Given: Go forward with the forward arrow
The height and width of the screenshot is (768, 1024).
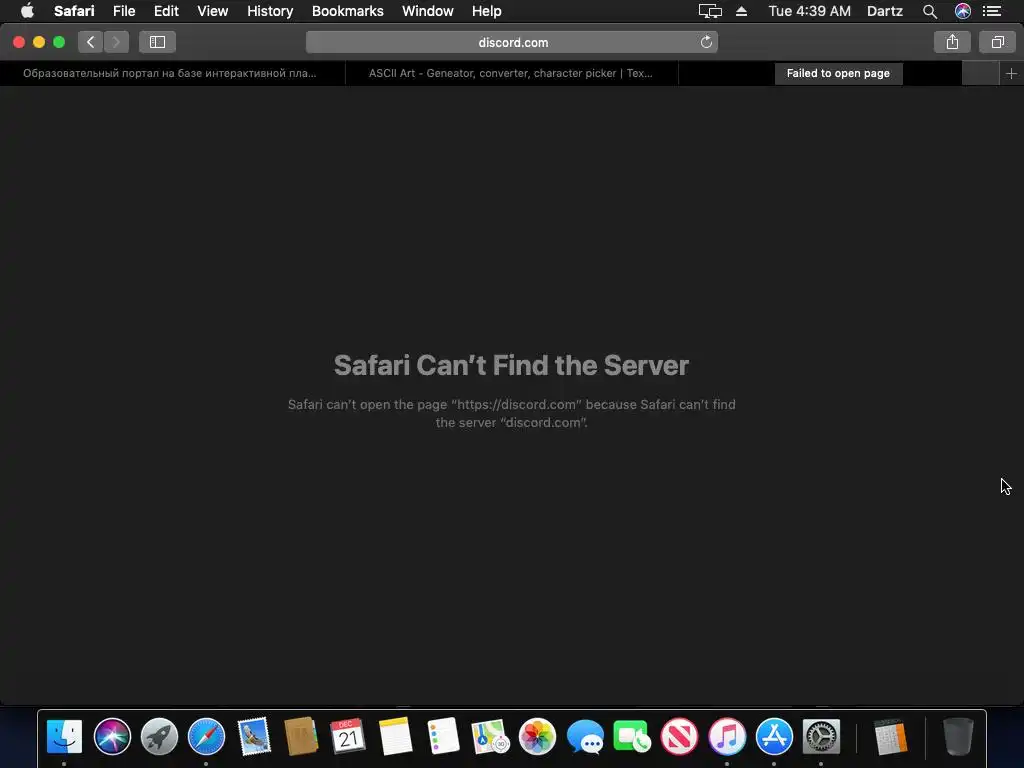Looking at the screenshot, I should (116, 42).
